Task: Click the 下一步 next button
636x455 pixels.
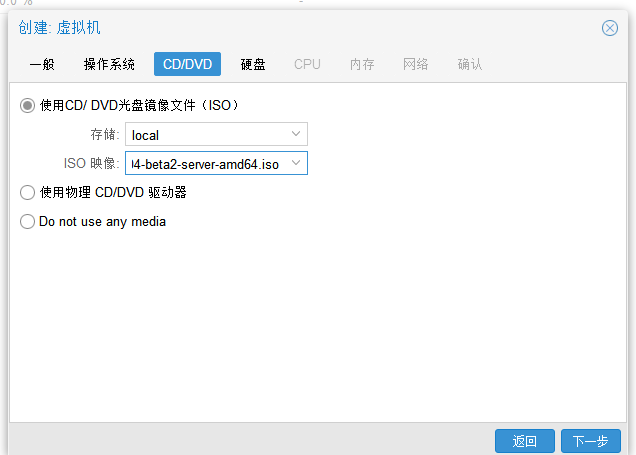Action: pyautogui.click(x=591, y=441)
